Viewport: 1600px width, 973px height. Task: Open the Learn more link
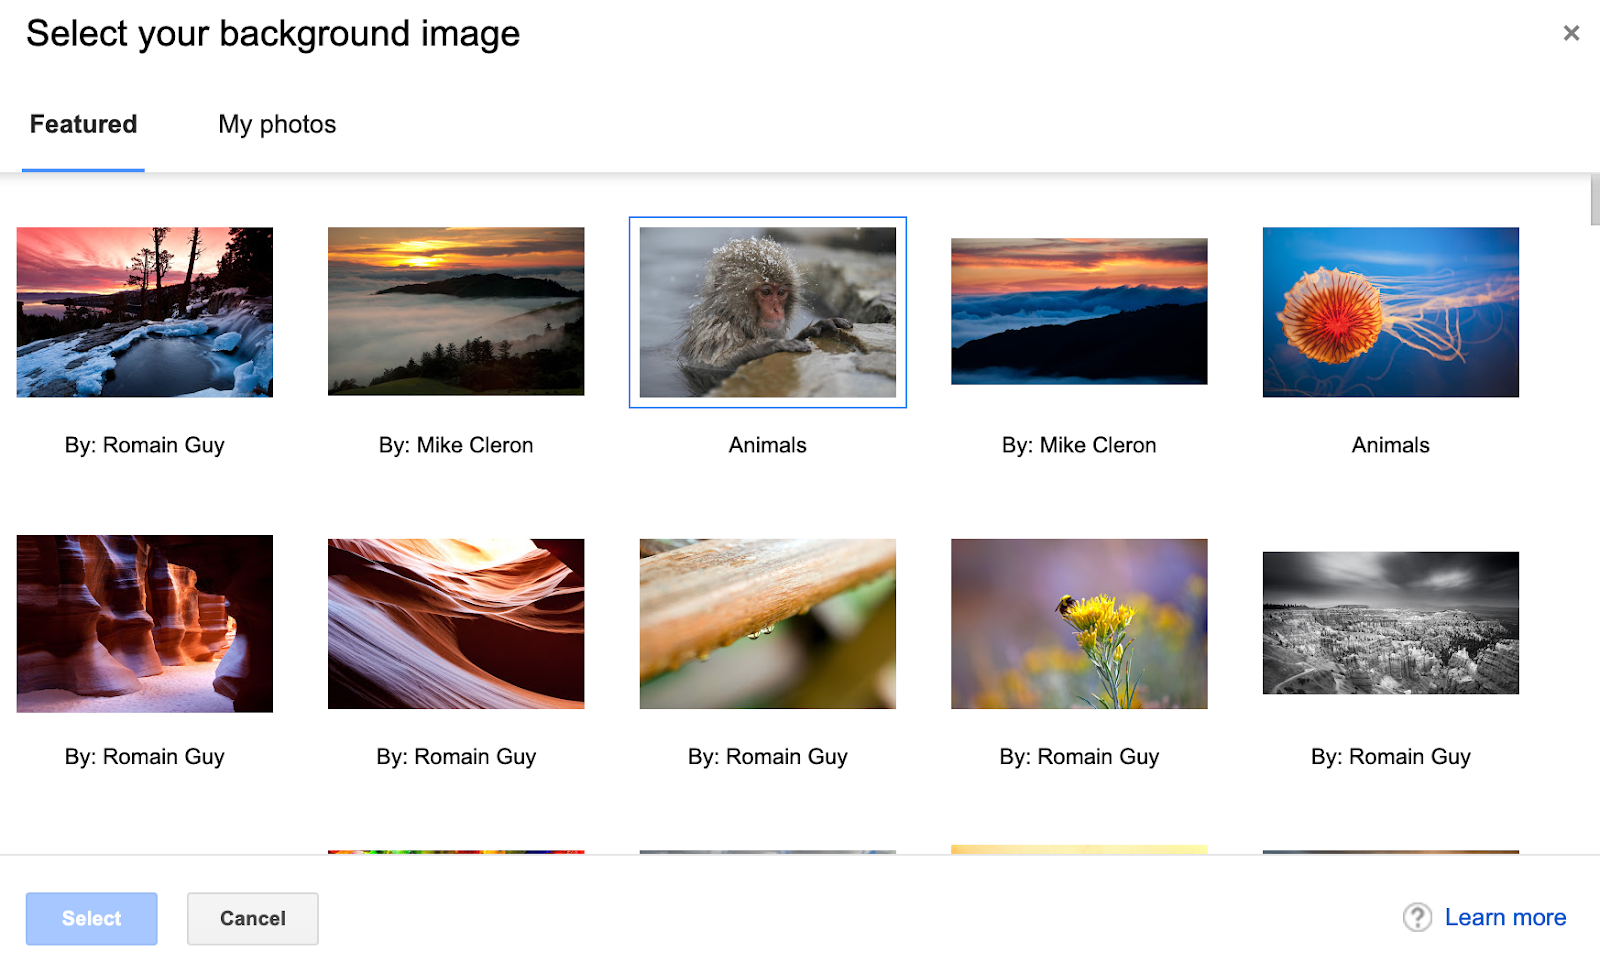(1505, 917)
